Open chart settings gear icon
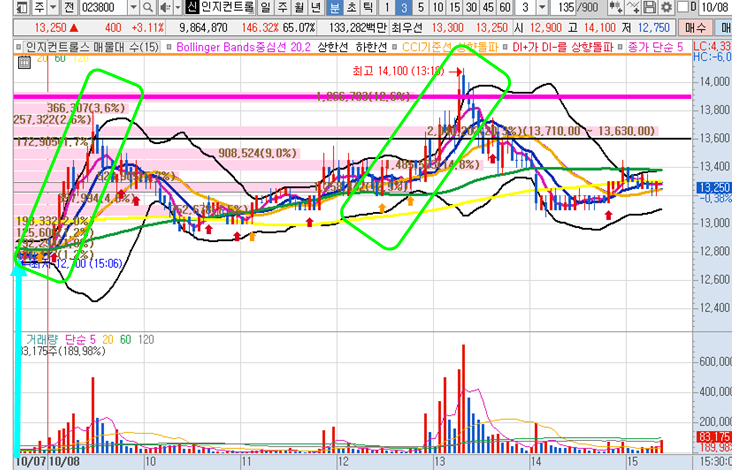732x470 pixels. [666, 7]
